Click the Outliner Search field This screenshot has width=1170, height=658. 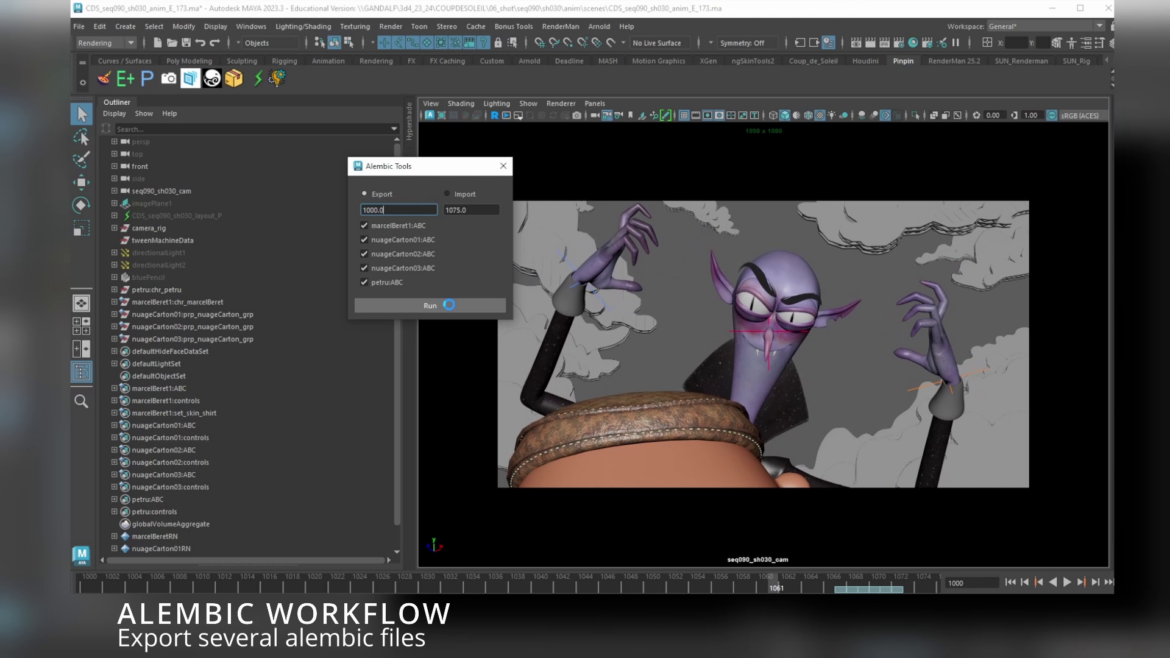251,129
